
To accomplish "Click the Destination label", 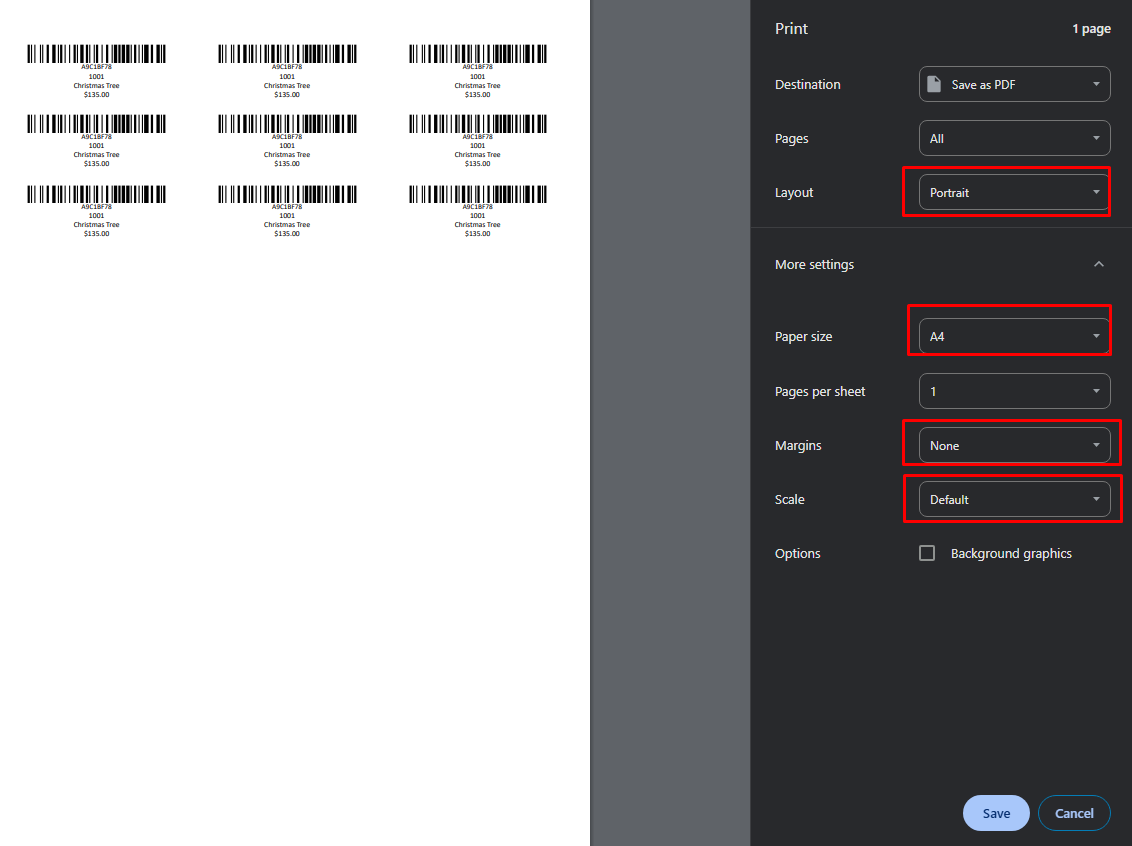I will [807, 84].
